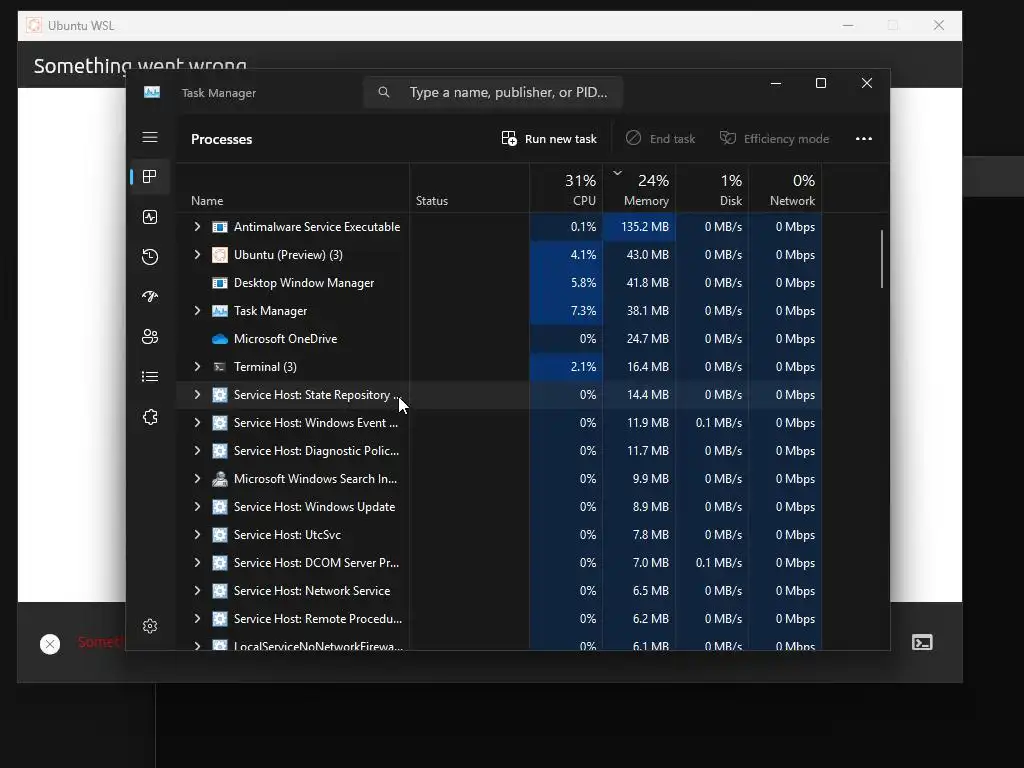Click the Microsoft Windows Search Indexer icon
Image resolution: width=1024 pixels, height=768 pixels.
pyautogui.click(x=220, y=479)
